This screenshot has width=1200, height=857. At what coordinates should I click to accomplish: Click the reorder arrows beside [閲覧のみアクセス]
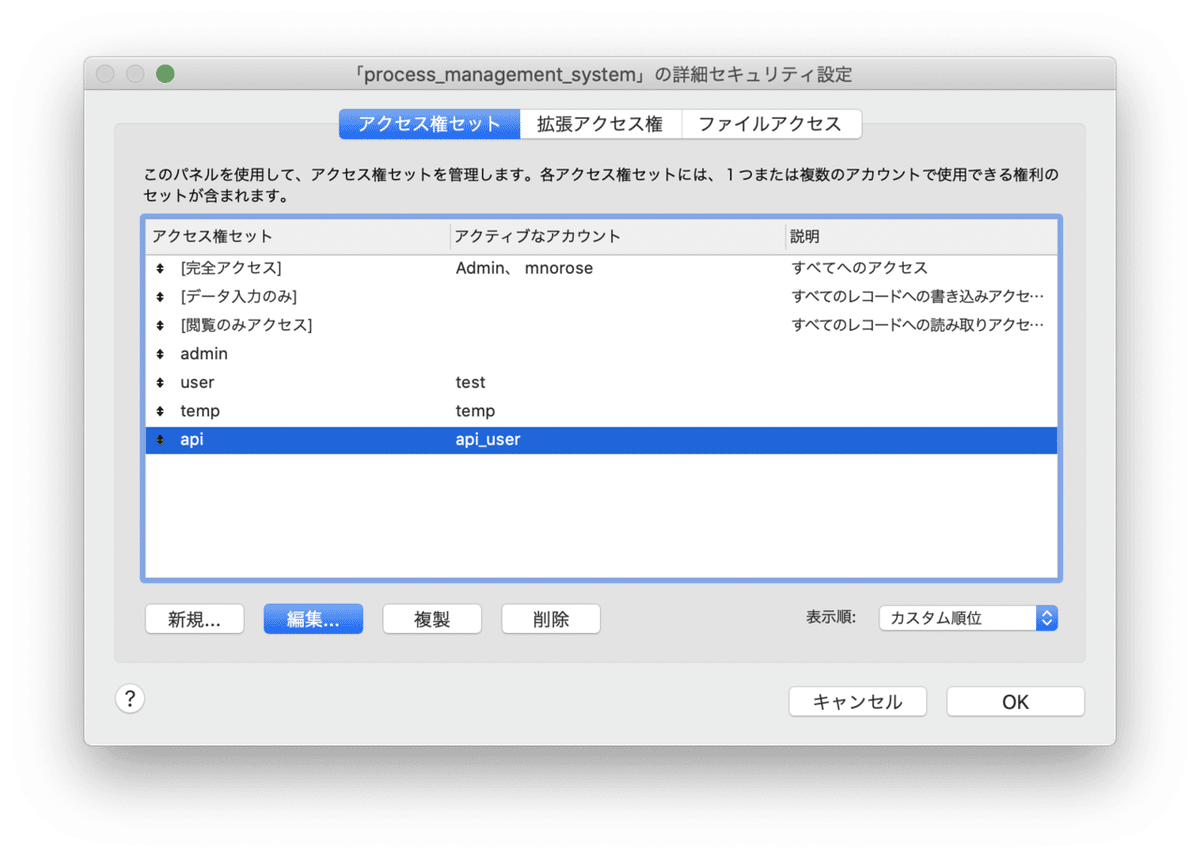[159, 324]
